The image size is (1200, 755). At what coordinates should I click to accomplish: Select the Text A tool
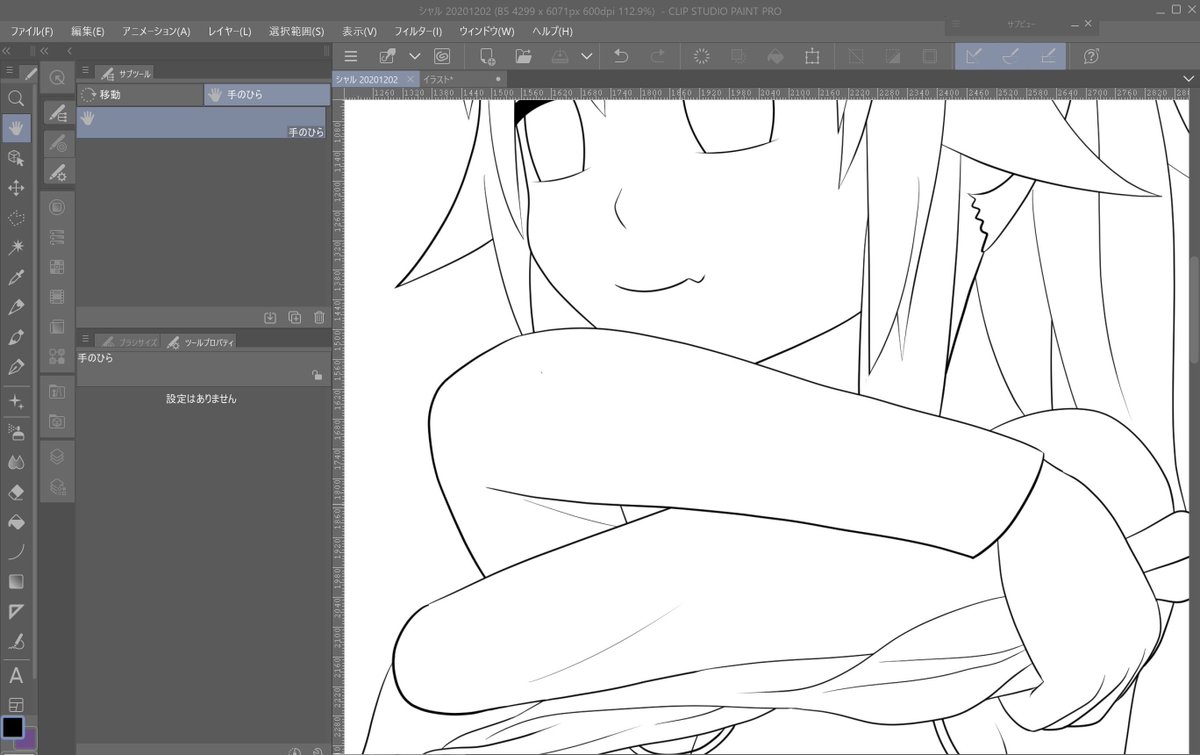point(16,676)
